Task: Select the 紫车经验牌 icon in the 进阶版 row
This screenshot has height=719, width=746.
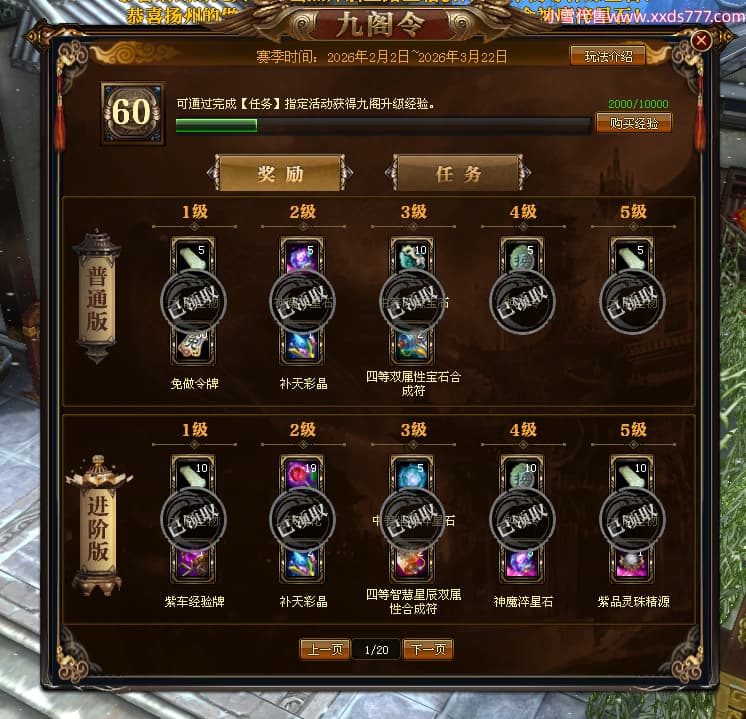Action: click(x=193, y=565)
